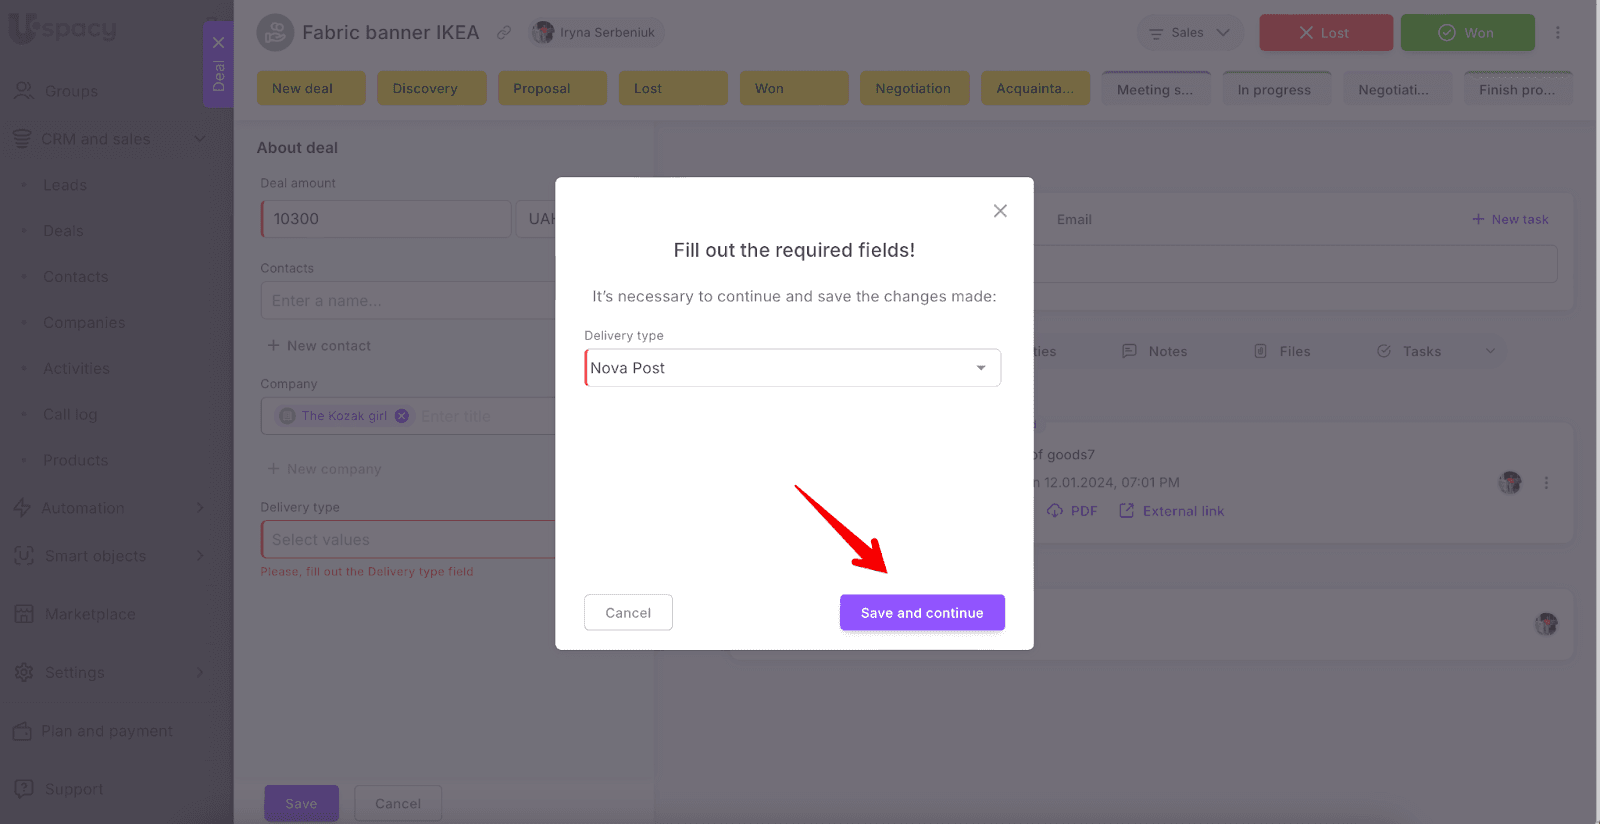
Task: Open the External link icon
Action: pyautogui.click(x=1127, y=511)
